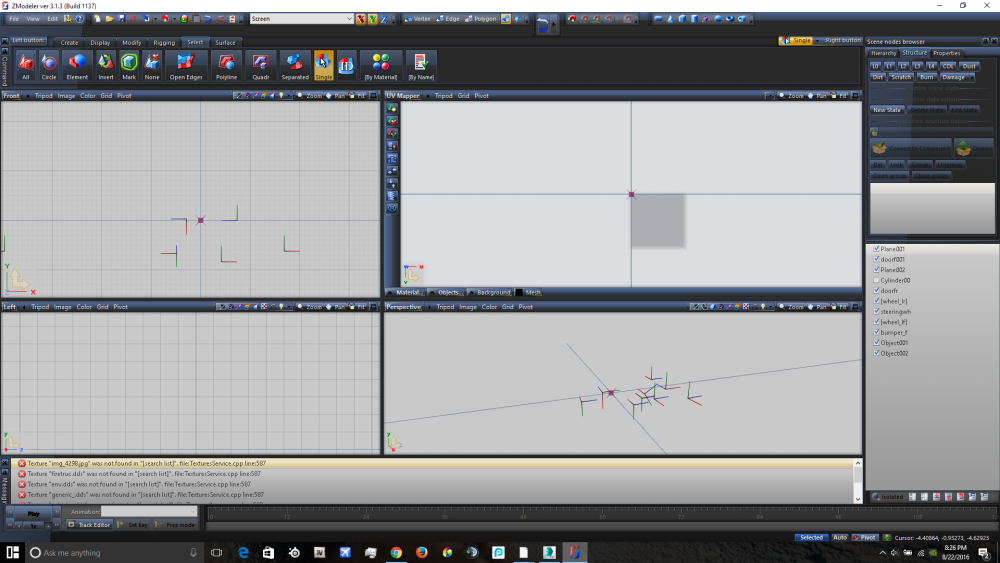Open the By Name selection tool
Viewport: 1000px width, 563px height.
click(x=421, y=65)
